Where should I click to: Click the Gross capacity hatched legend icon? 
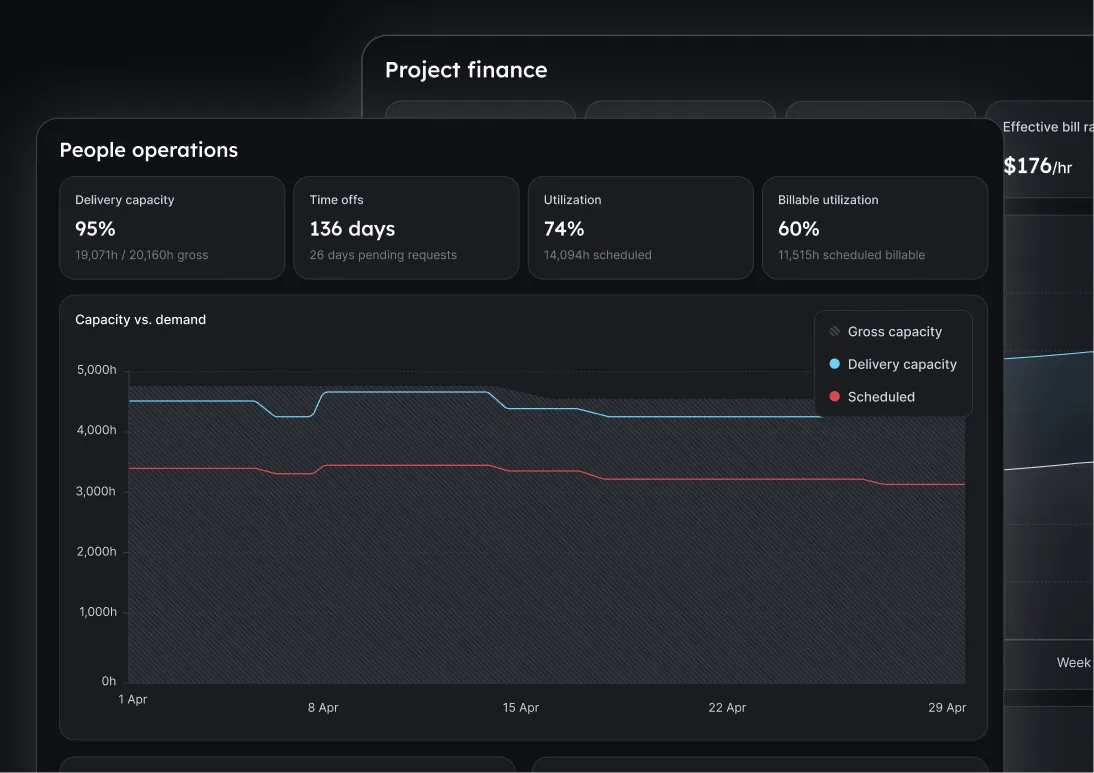[834, 331]
